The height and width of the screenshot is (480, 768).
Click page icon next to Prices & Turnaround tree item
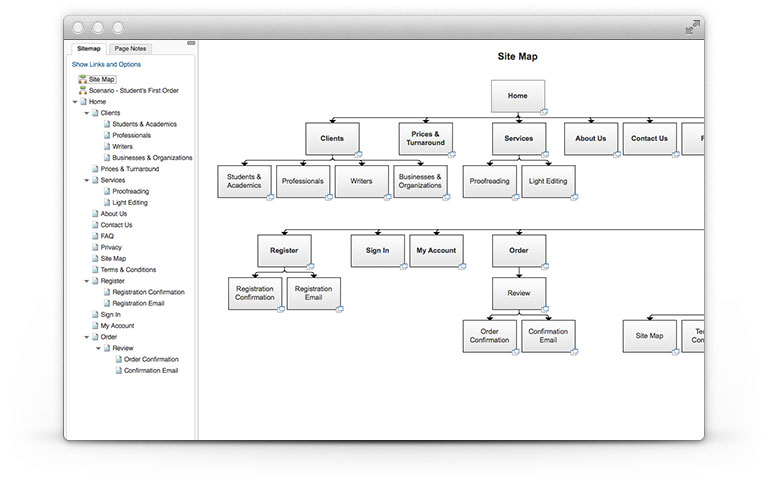click(96, 168)
